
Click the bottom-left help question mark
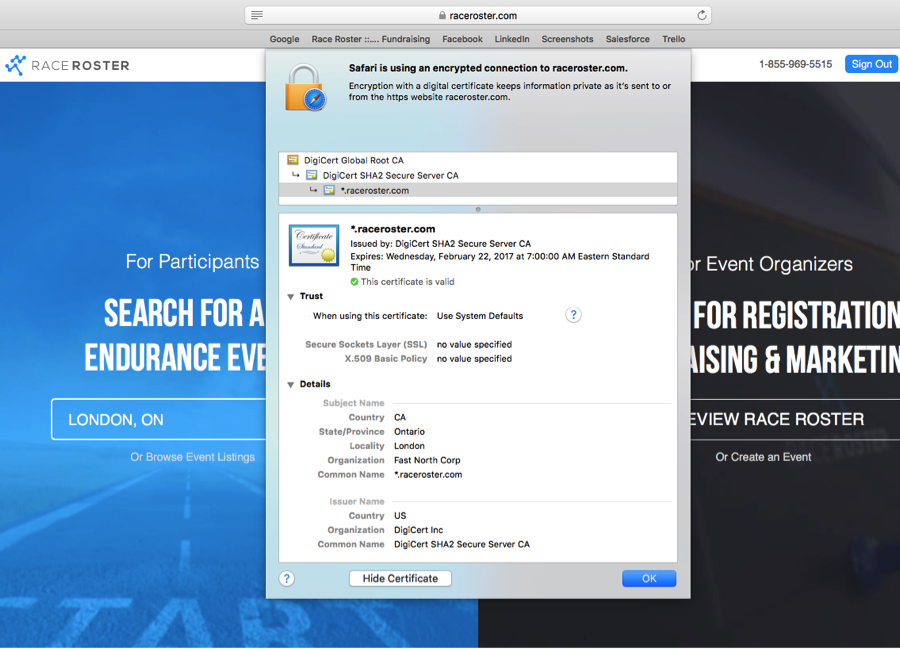287,578
